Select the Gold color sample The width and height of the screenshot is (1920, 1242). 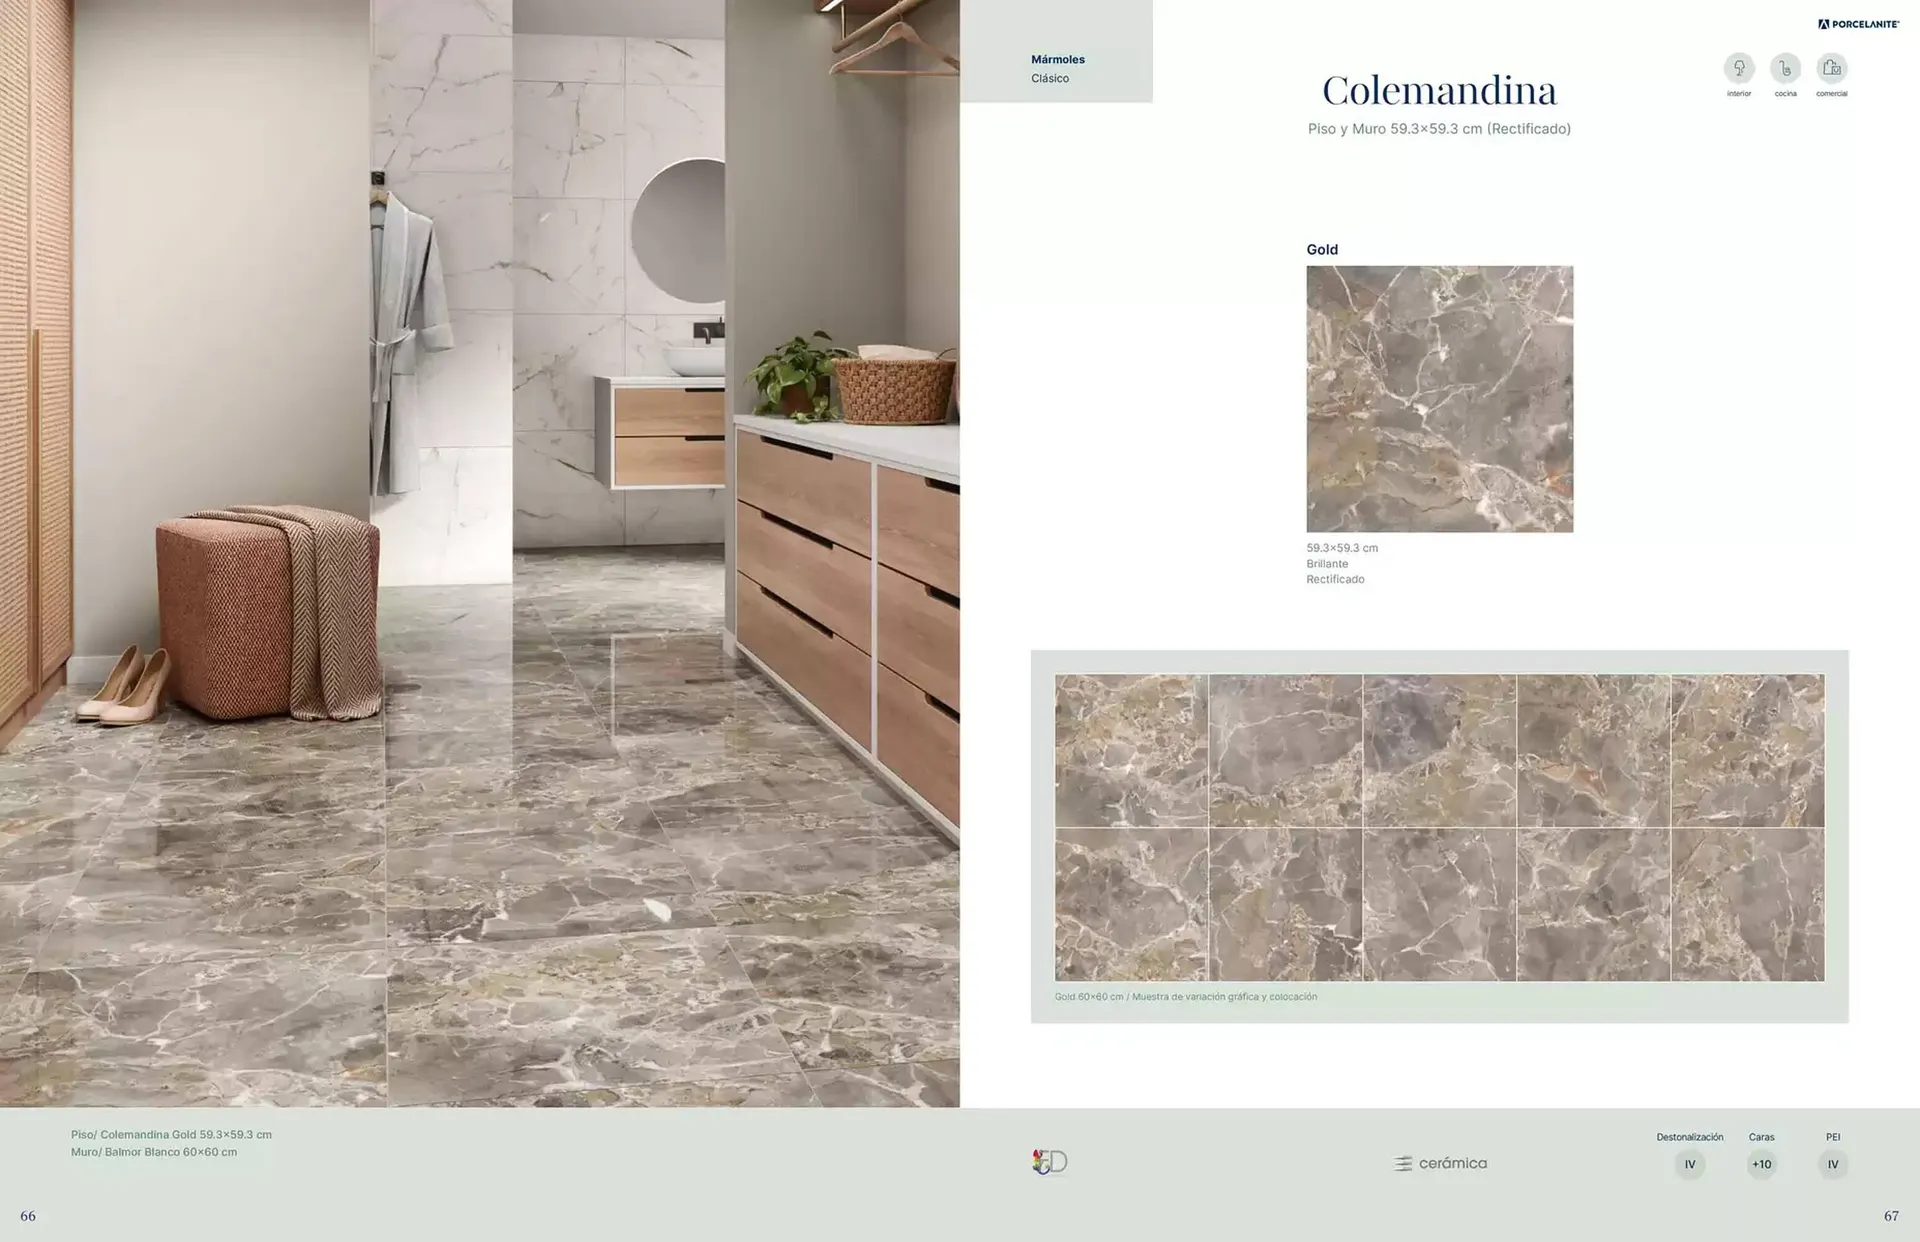[x=1440, y=398]
